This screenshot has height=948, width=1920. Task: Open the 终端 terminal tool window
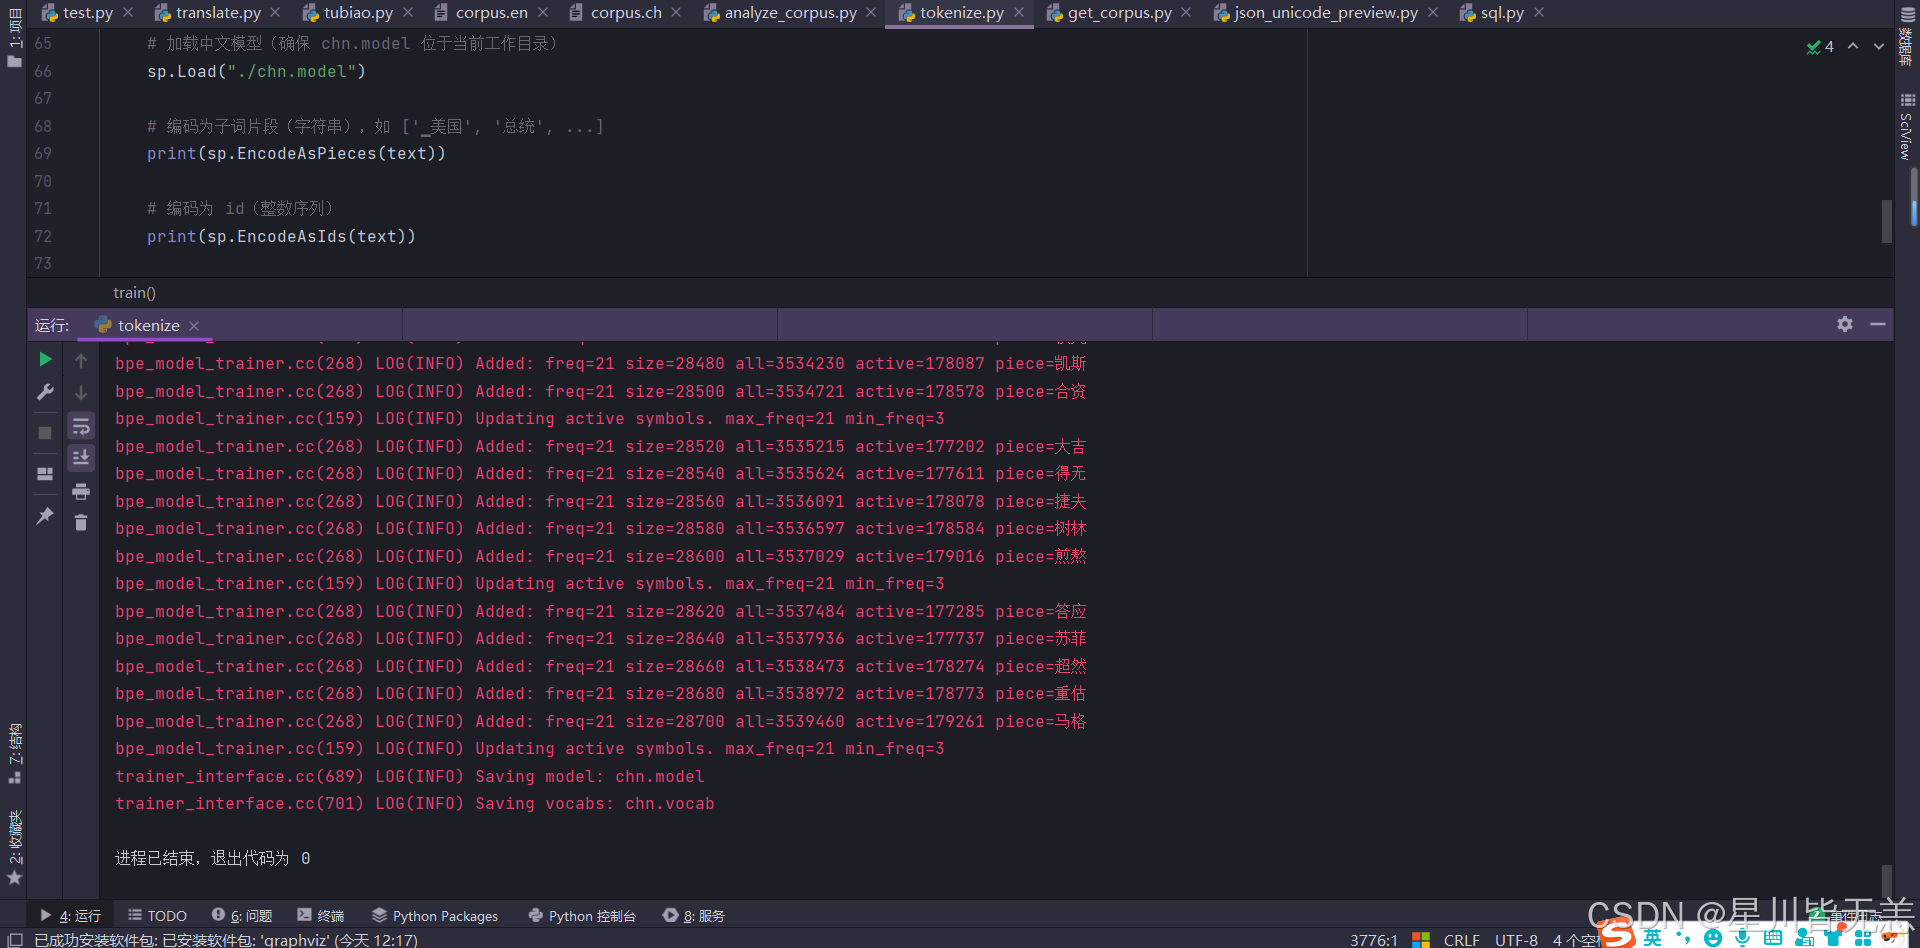321,915
